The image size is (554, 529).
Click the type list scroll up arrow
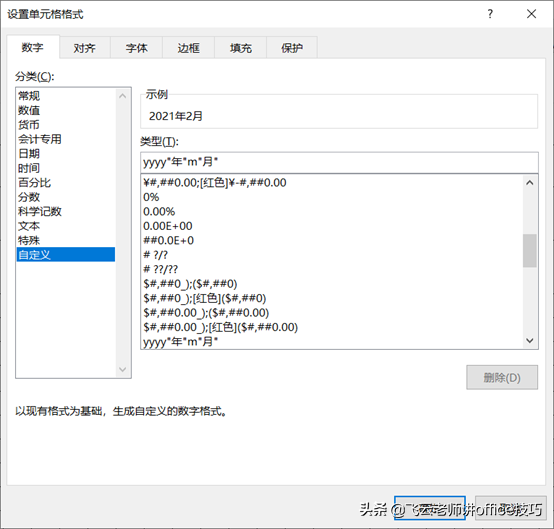(530, 183)
